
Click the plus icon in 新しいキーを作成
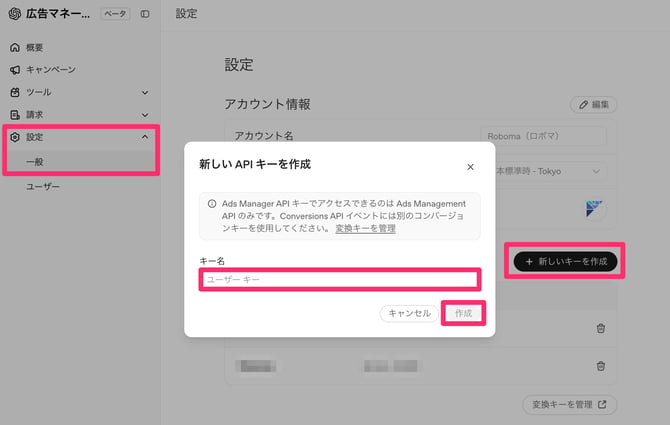tap(529, 261)
